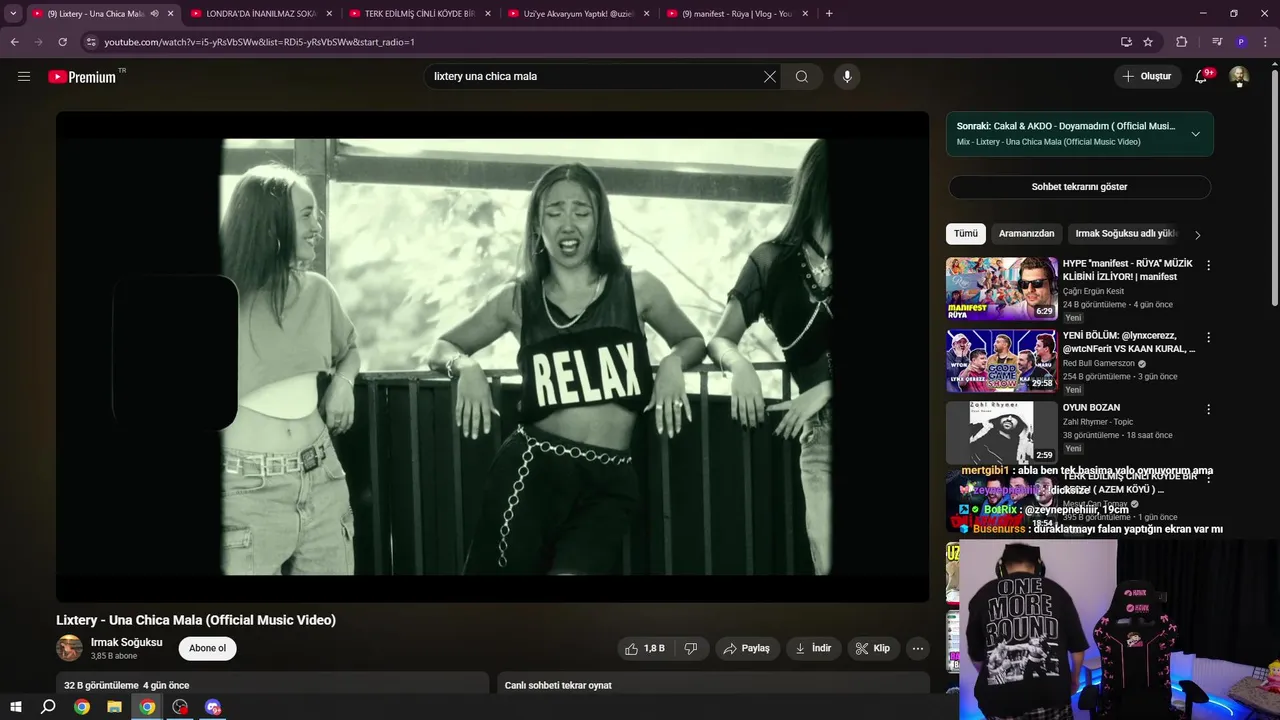Click the magnifier search button

(802, 76)
